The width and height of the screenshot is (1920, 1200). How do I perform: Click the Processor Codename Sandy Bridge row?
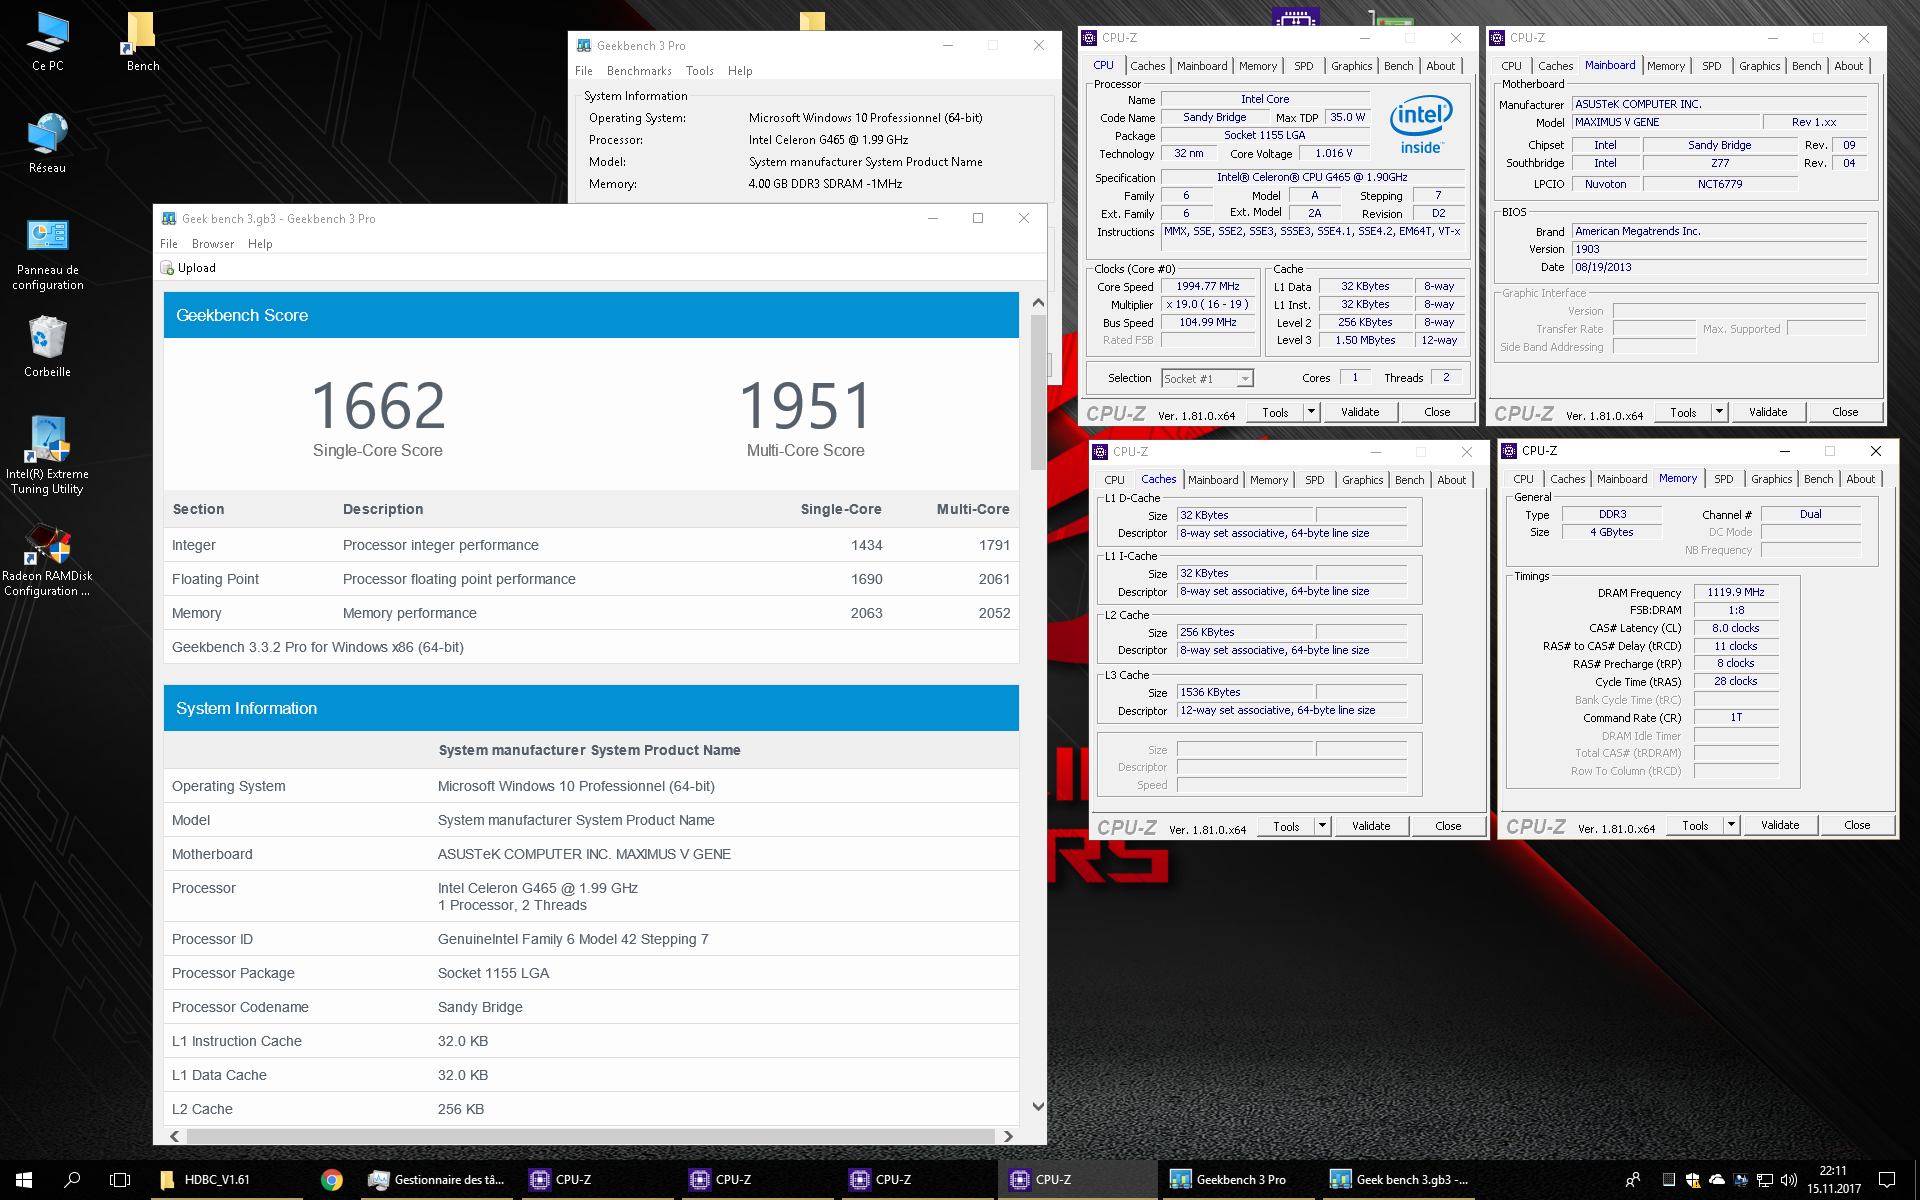(x=591, y=1007)
